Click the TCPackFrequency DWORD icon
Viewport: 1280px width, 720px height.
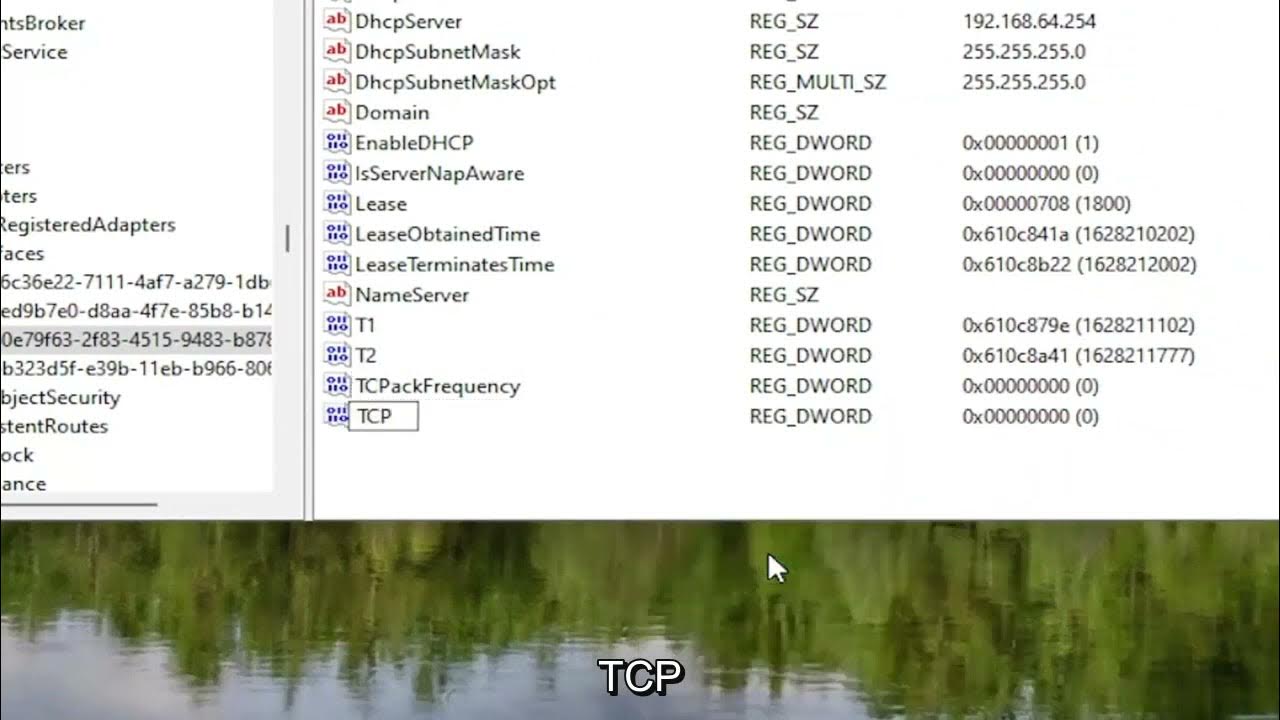pos(337,385)
